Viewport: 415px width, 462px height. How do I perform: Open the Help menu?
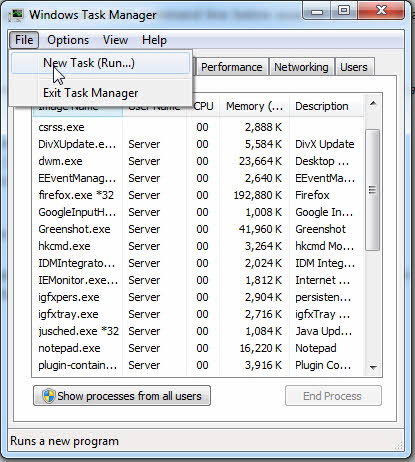154,40
